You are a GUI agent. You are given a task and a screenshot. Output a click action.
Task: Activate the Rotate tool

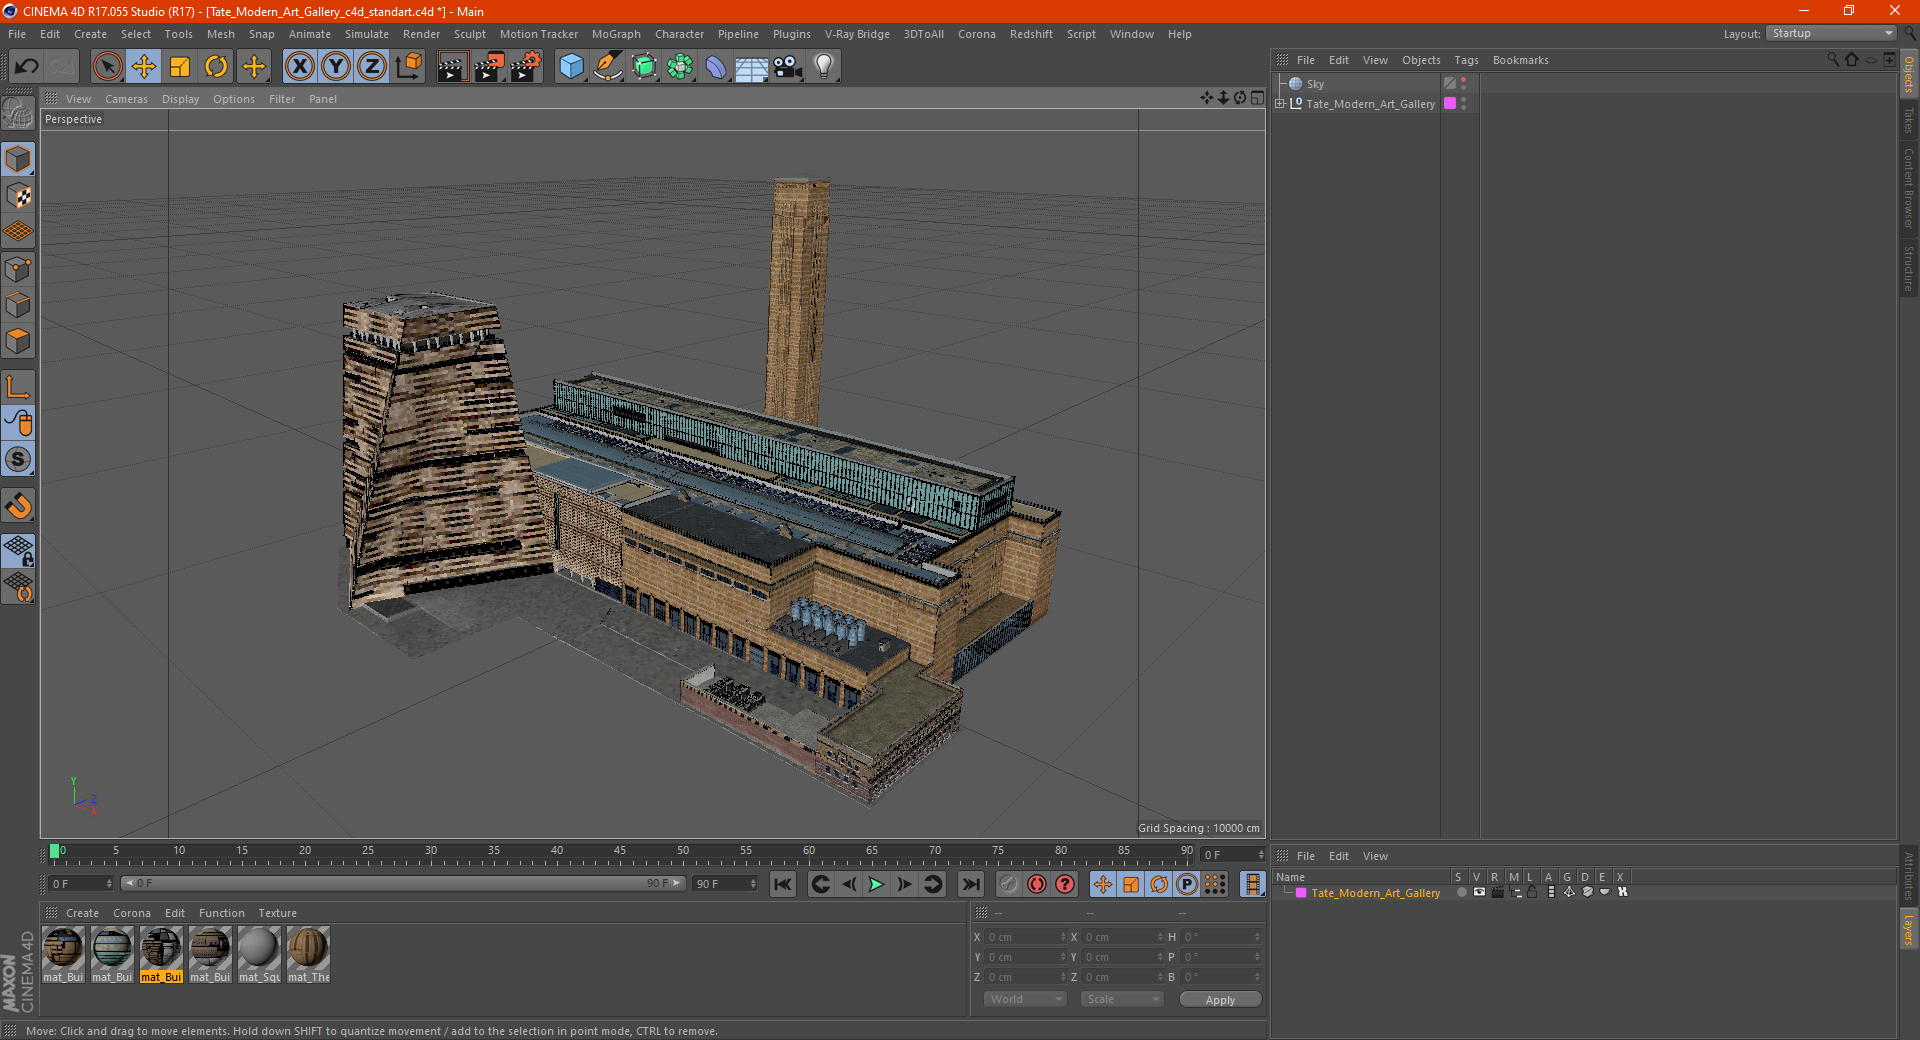click(x=216, y=67)
